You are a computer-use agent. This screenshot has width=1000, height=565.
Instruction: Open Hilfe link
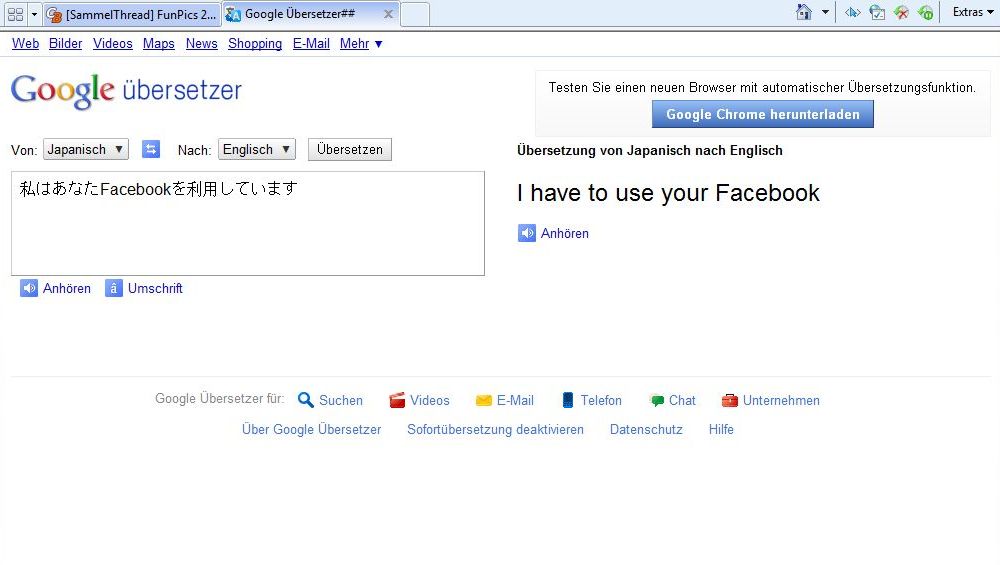(721, 429)
